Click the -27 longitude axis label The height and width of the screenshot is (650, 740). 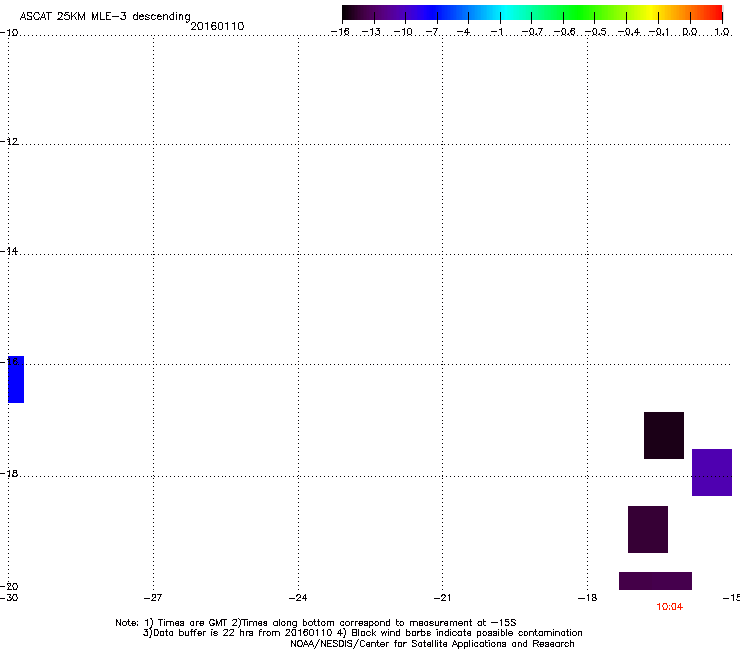[x=153, y=598]
